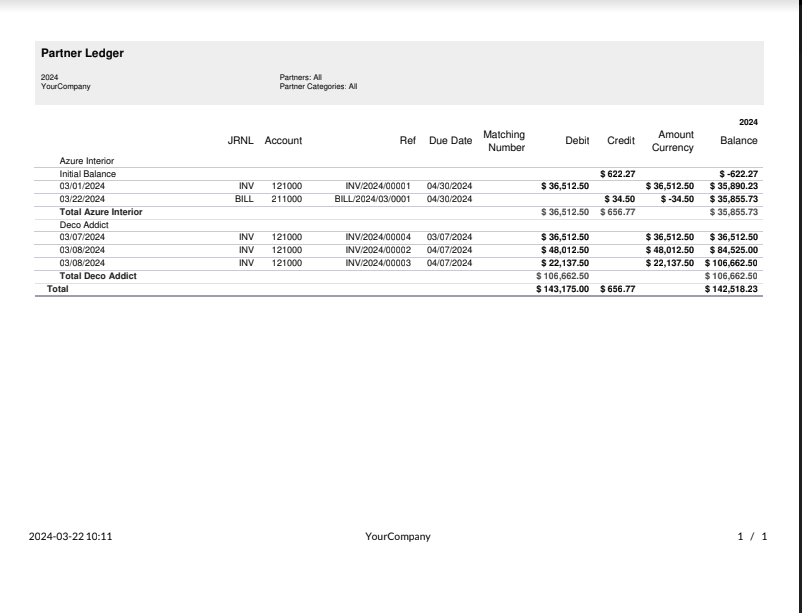Click reference BILL/2024/03/0001
Screen dimensions: 802x613
pos(372,199)
